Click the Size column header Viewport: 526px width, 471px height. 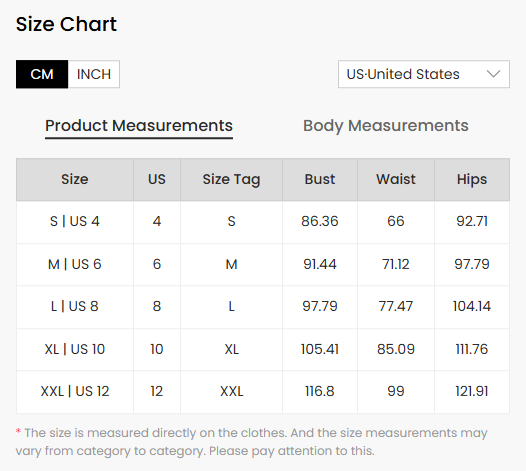75,179
